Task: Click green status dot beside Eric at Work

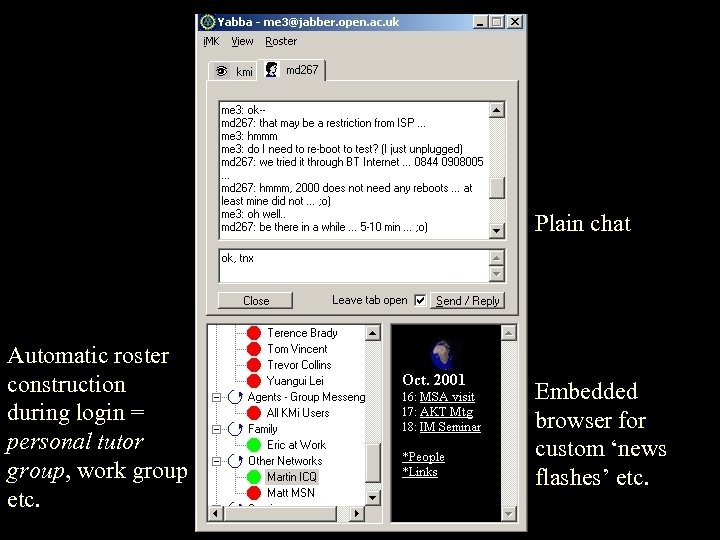Action: [x=253, y=444]
